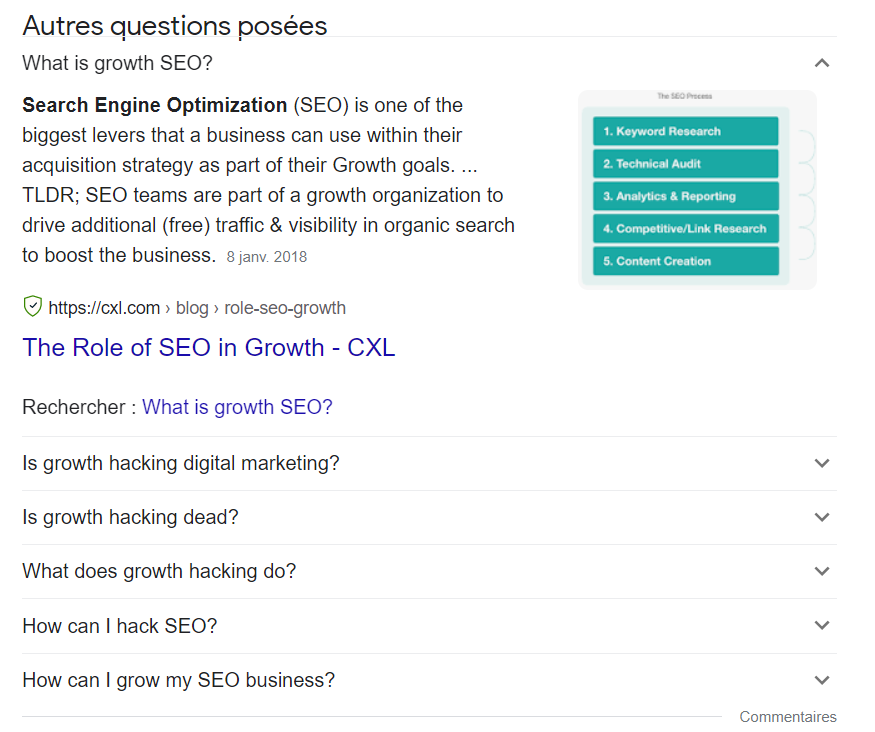Viewport: 875px width, 732px height.
Task: Collapse the "What is growth SEO?" answer chevron
Action: click(x=821, y=63)
